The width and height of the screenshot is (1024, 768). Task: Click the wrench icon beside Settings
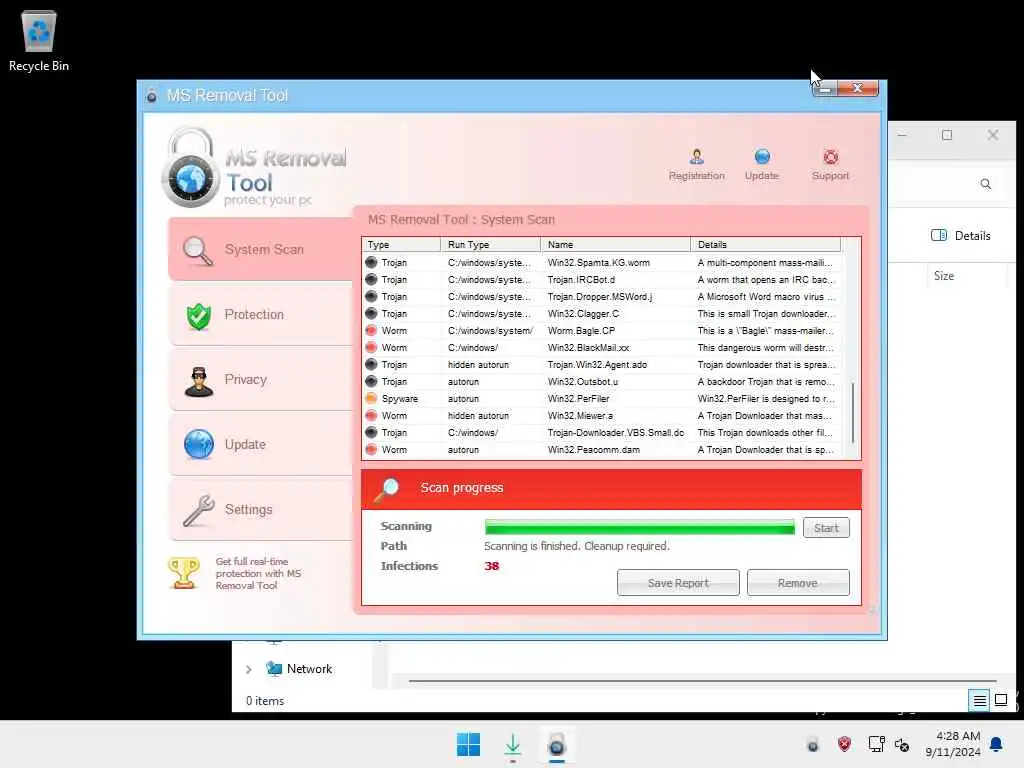(199, 510)
